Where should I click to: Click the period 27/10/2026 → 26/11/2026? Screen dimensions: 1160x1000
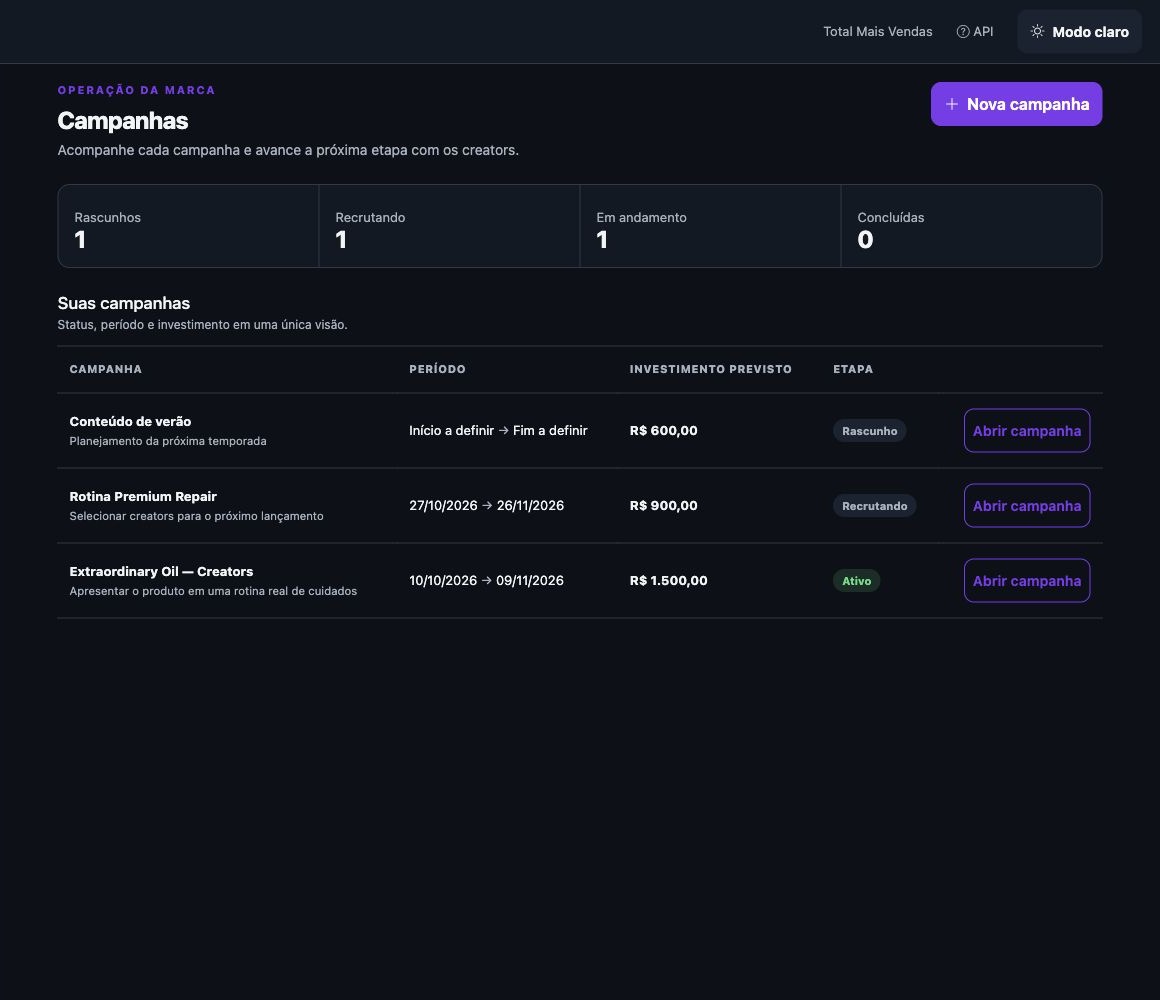click(x=486, y=506)
